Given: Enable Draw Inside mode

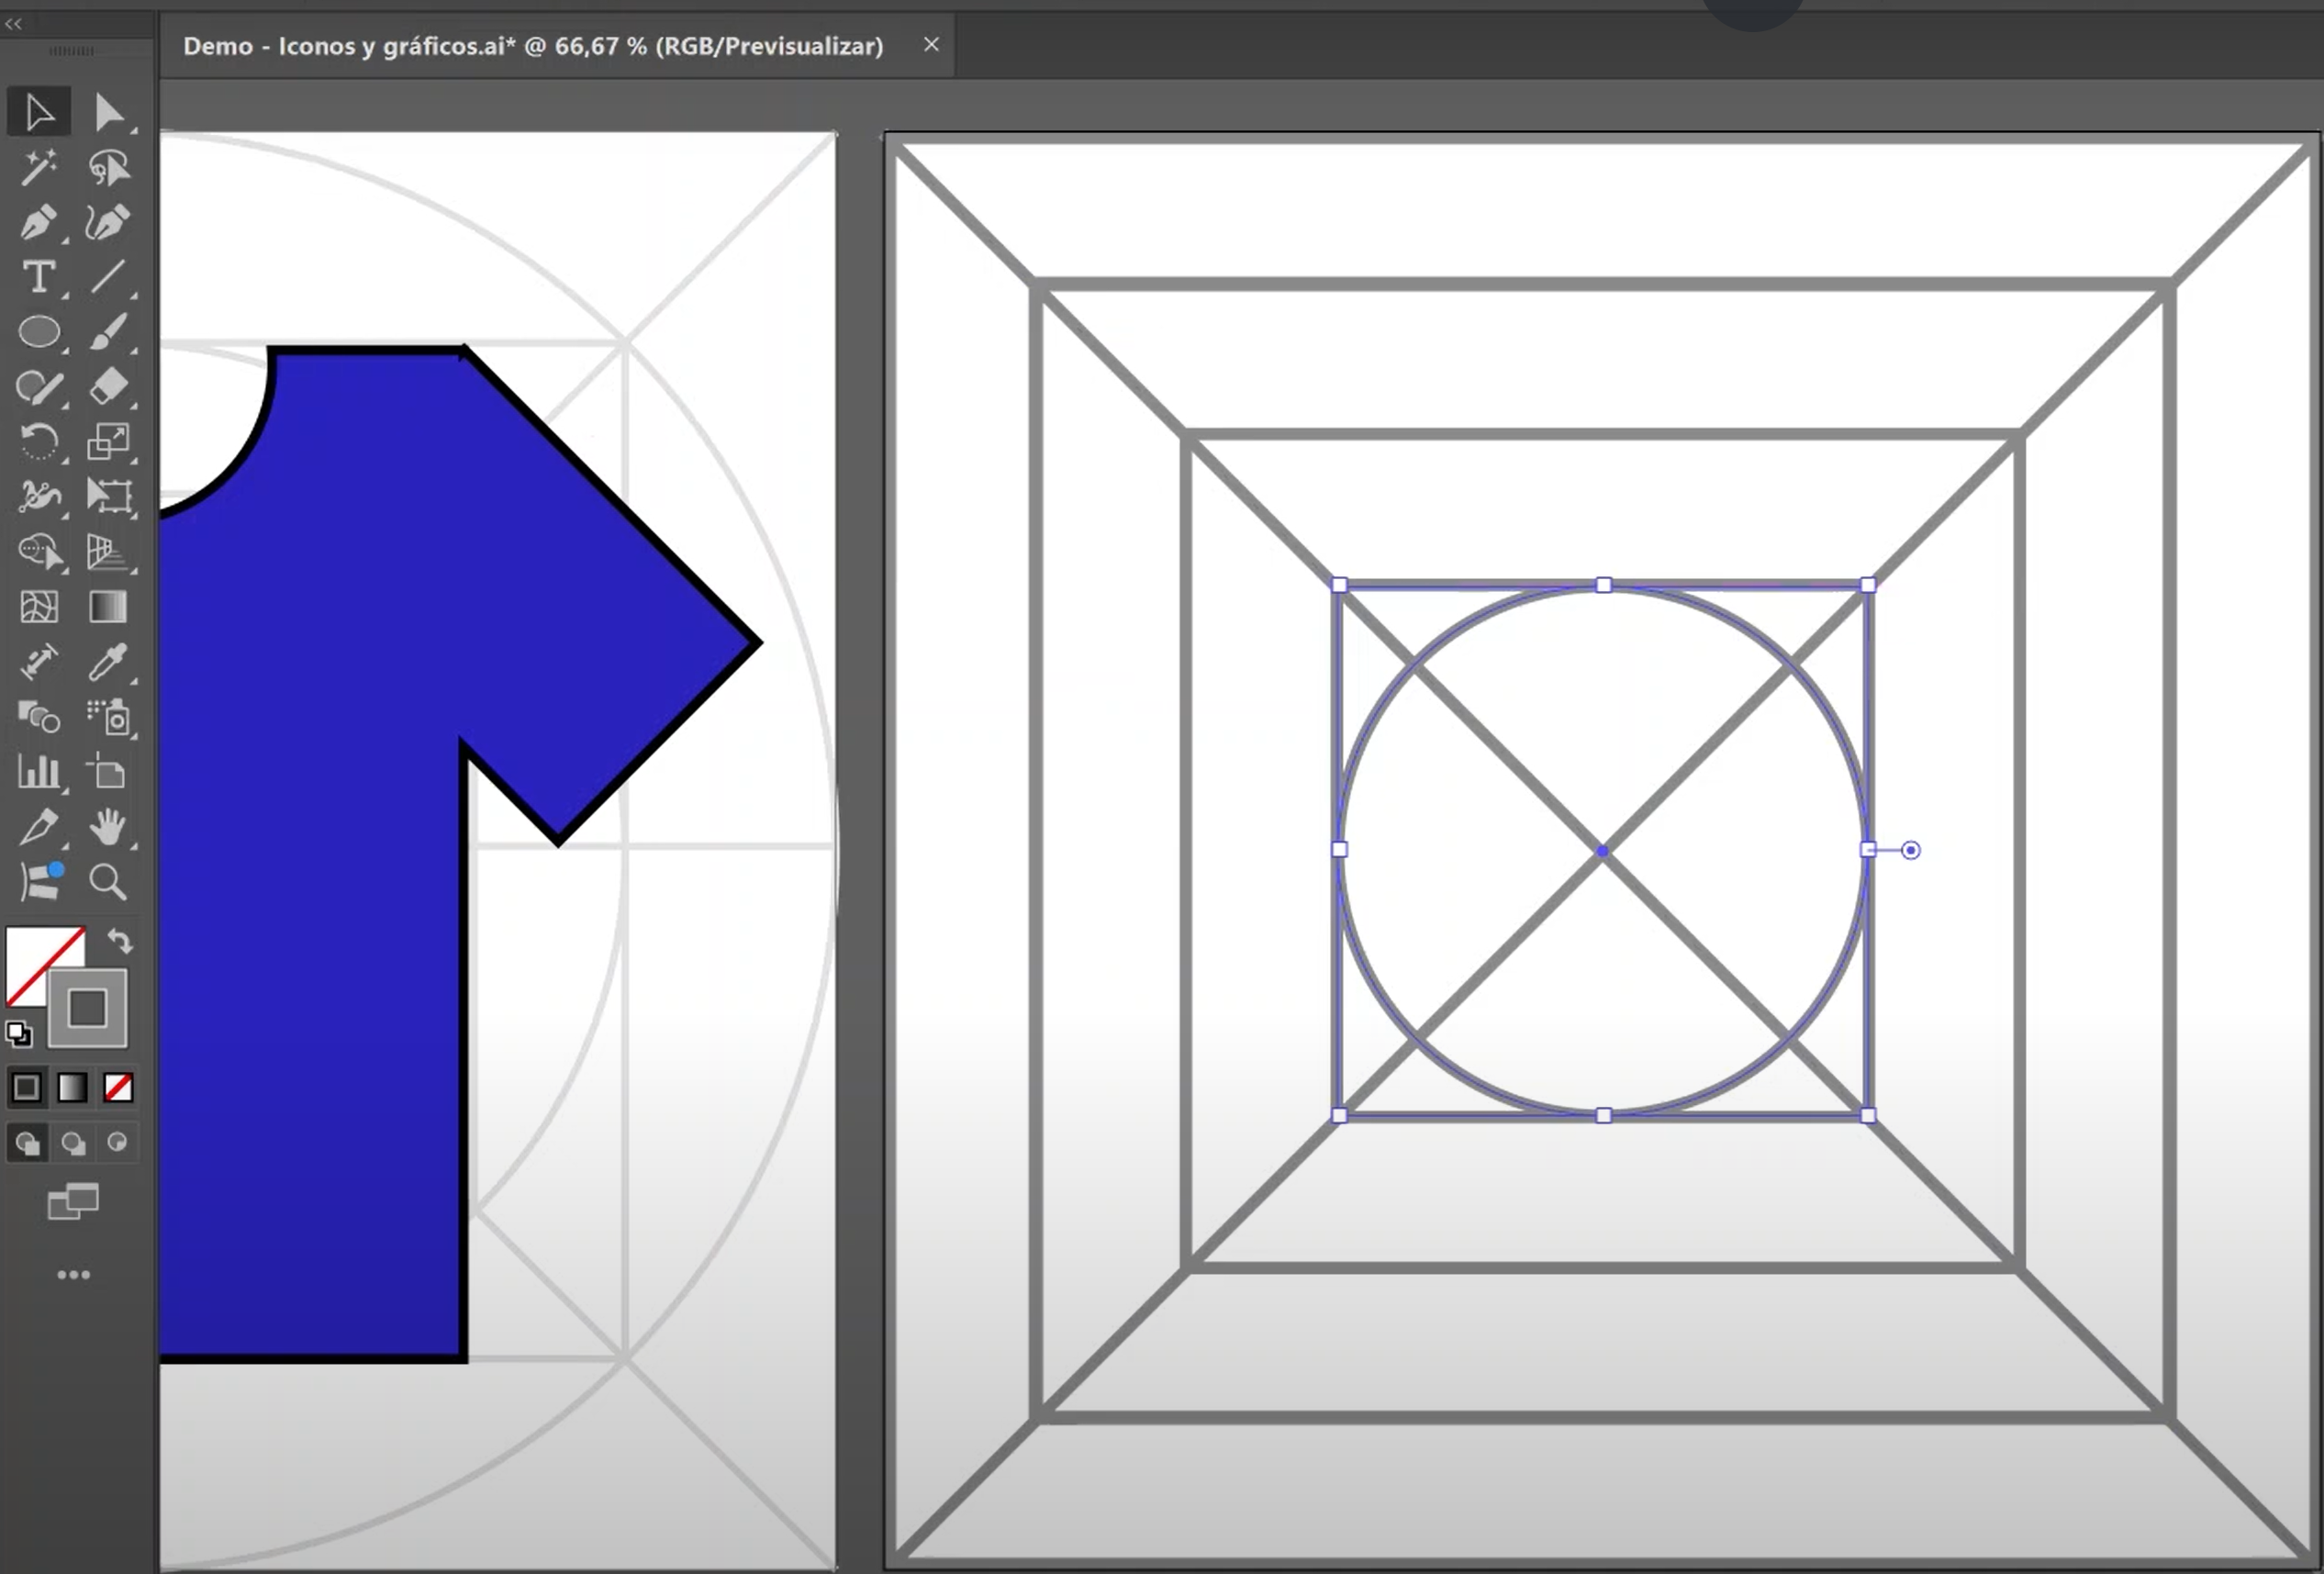Looking at the screenshot, I should [x=117, y=1143].
